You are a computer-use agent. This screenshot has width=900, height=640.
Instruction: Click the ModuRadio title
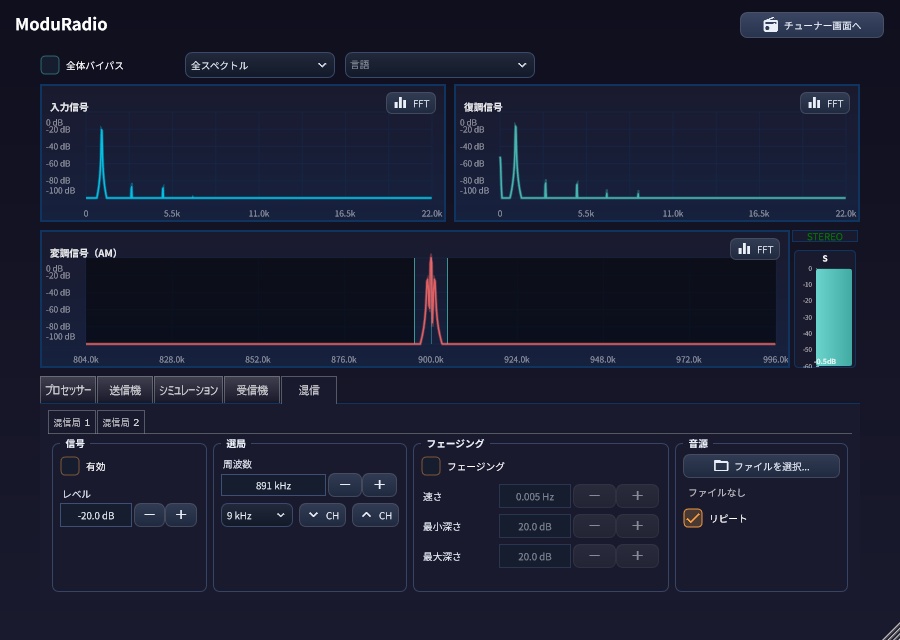pos(61,24)
